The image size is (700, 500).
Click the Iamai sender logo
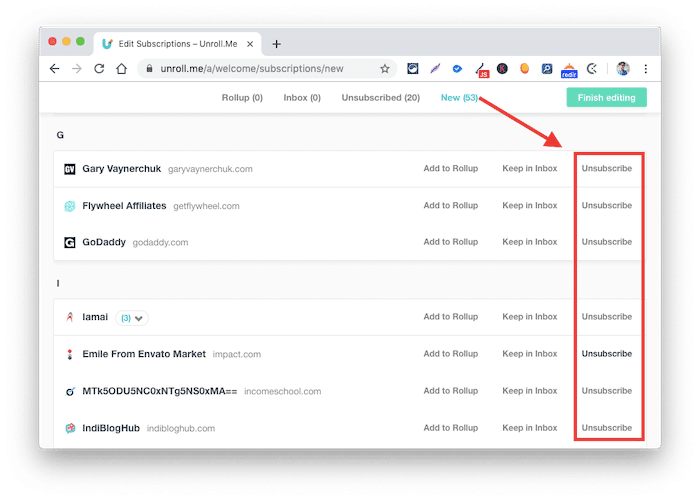(x=70, y=317)
